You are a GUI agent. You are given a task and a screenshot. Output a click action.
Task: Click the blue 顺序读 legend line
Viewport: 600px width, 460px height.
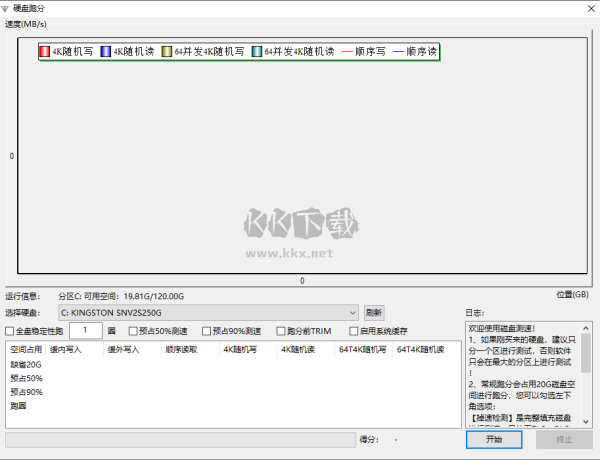[x=398, y=52]
